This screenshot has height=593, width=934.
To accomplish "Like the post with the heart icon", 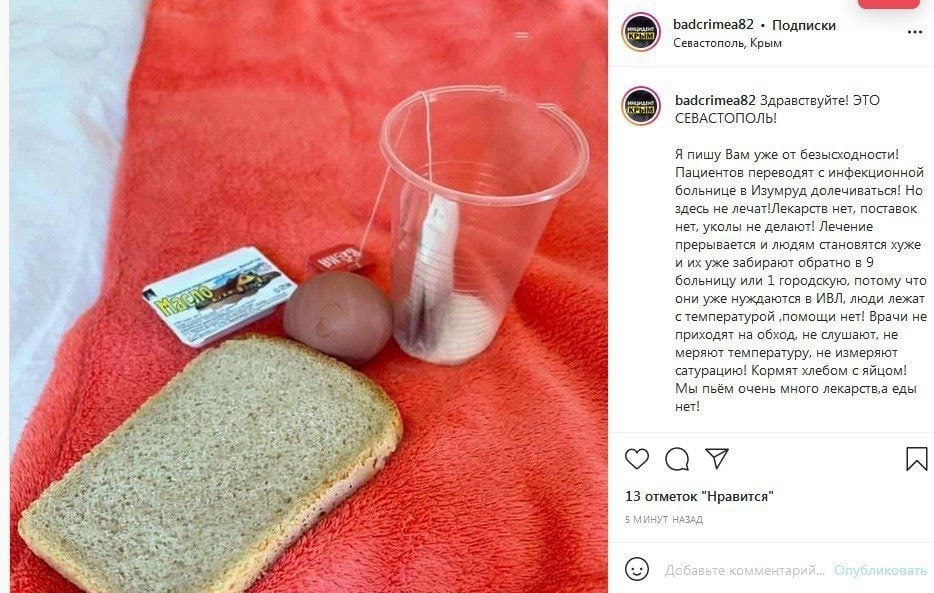I will [637, 459].
